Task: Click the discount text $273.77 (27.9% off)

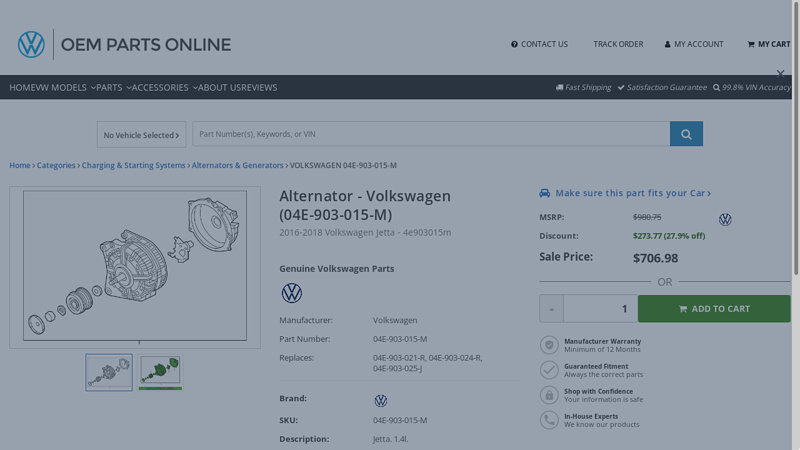Action: tap(669, 236)
